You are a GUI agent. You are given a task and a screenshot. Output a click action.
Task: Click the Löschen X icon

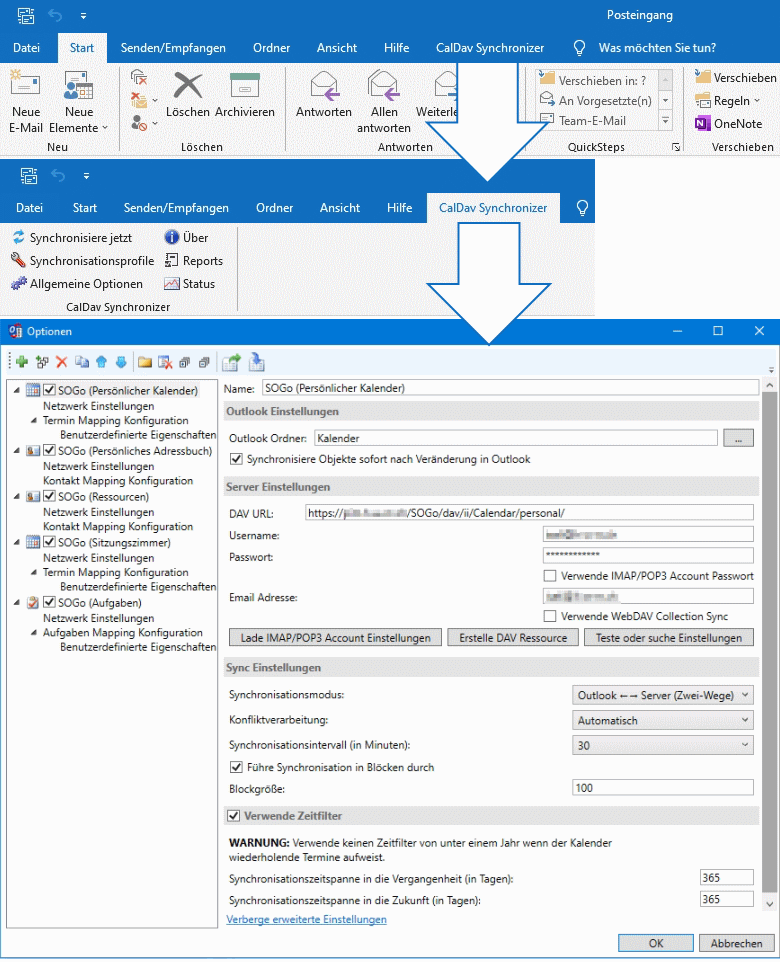click(188, 85)
